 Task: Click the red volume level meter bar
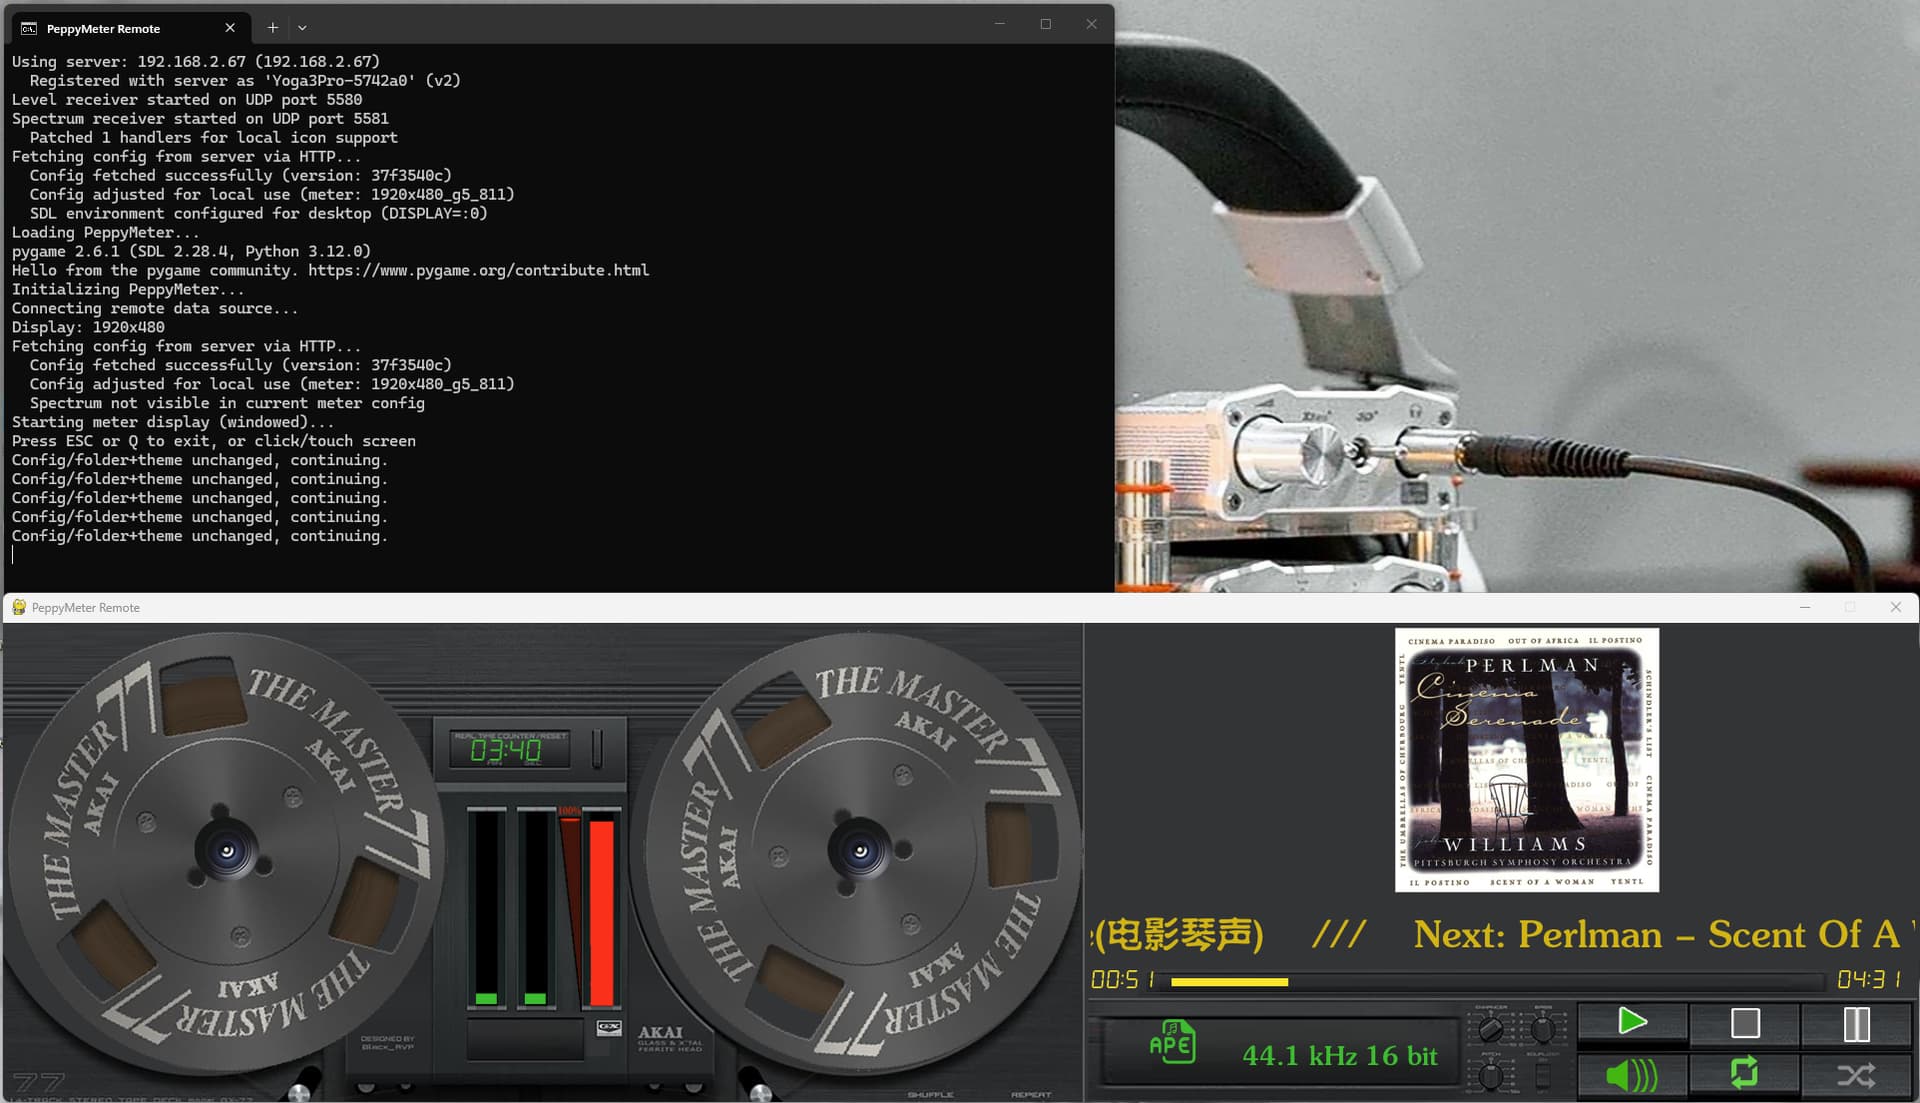click(x=601, y=910)
